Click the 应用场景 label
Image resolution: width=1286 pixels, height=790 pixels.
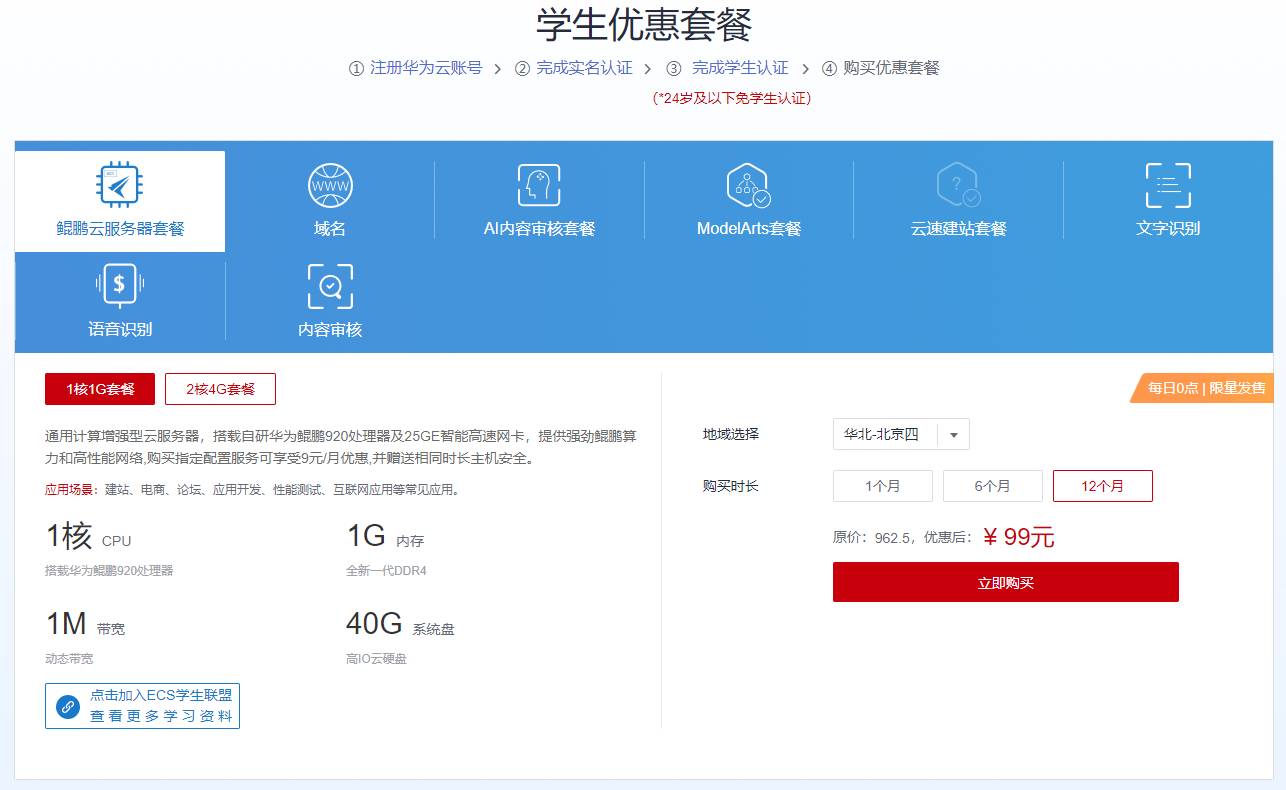click(72, 490)
